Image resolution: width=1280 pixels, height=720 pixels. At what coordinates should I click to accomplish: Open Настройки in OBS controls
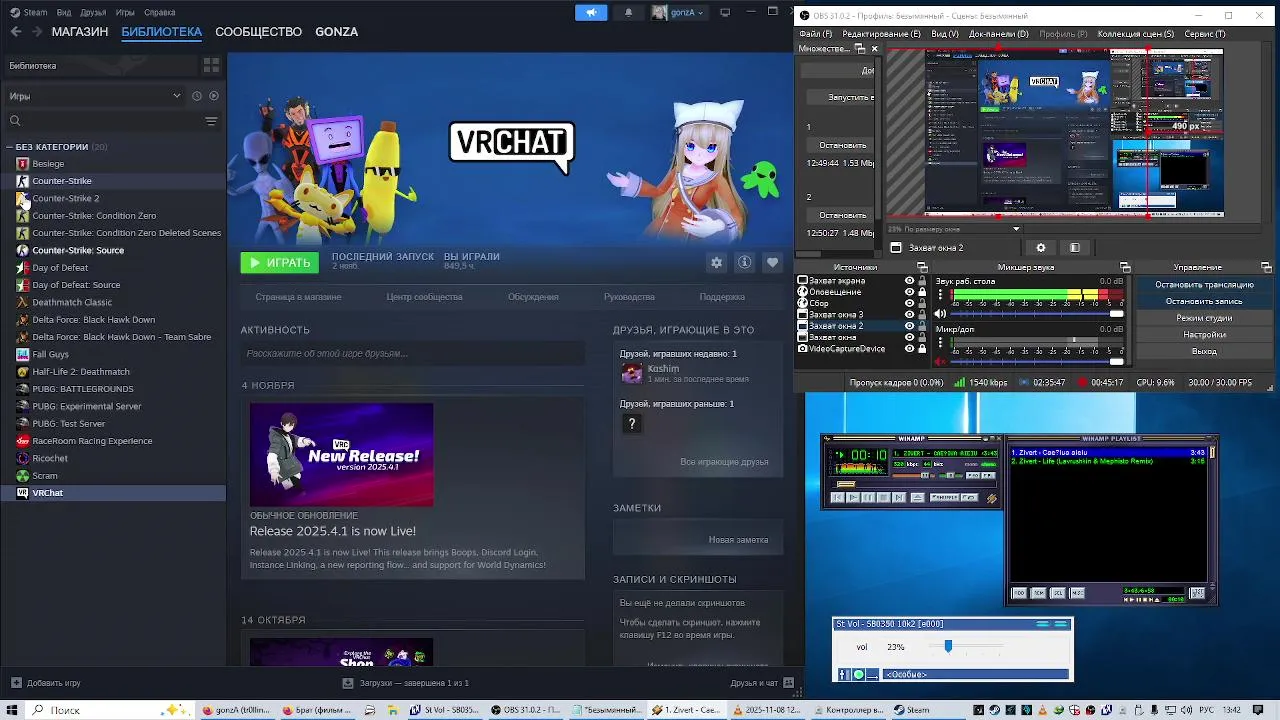pyautogui.click(x=1204, y=335)
